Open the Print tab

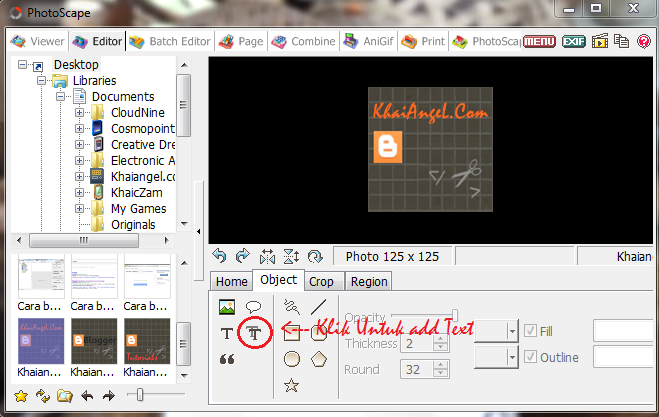[423, 41]
